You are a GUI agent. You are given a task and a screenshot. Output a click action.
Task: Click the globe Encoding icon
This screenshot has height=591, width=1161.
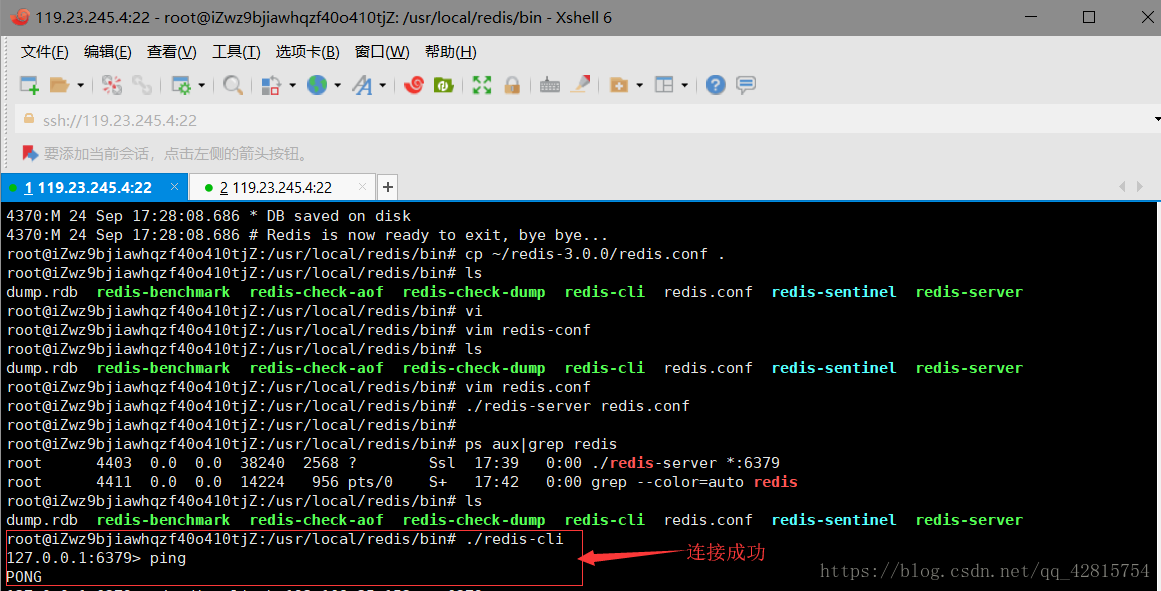click(317, 85)
